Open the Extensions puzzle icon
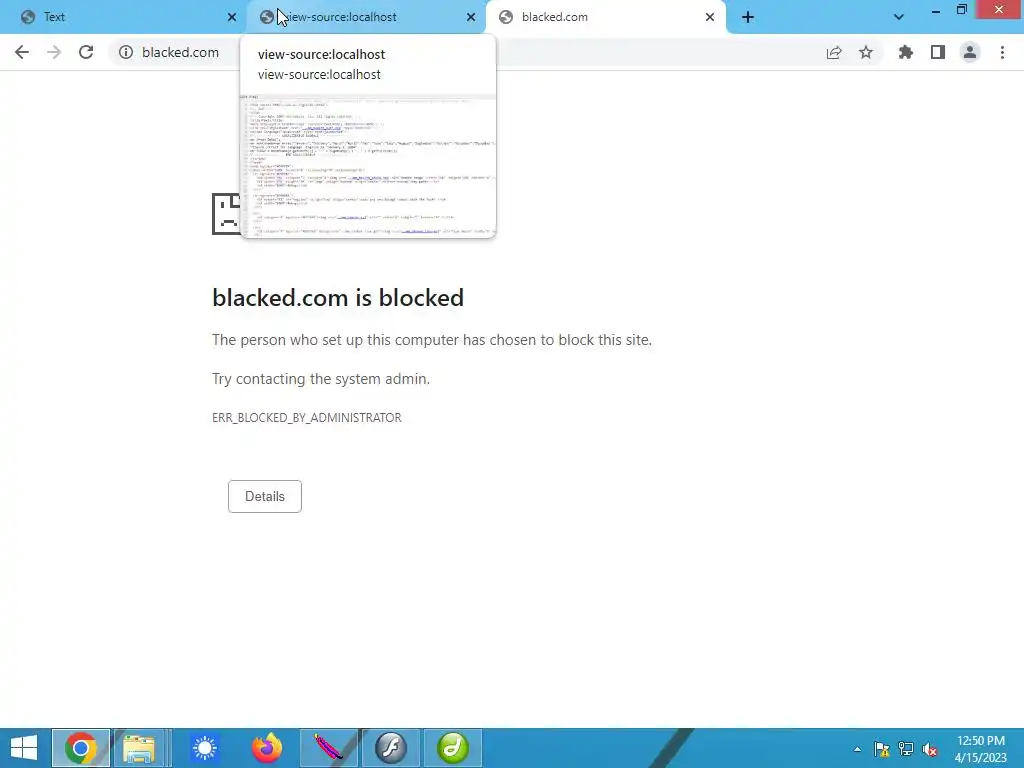Screen dimensions: 1024x768 click(906, 52)
